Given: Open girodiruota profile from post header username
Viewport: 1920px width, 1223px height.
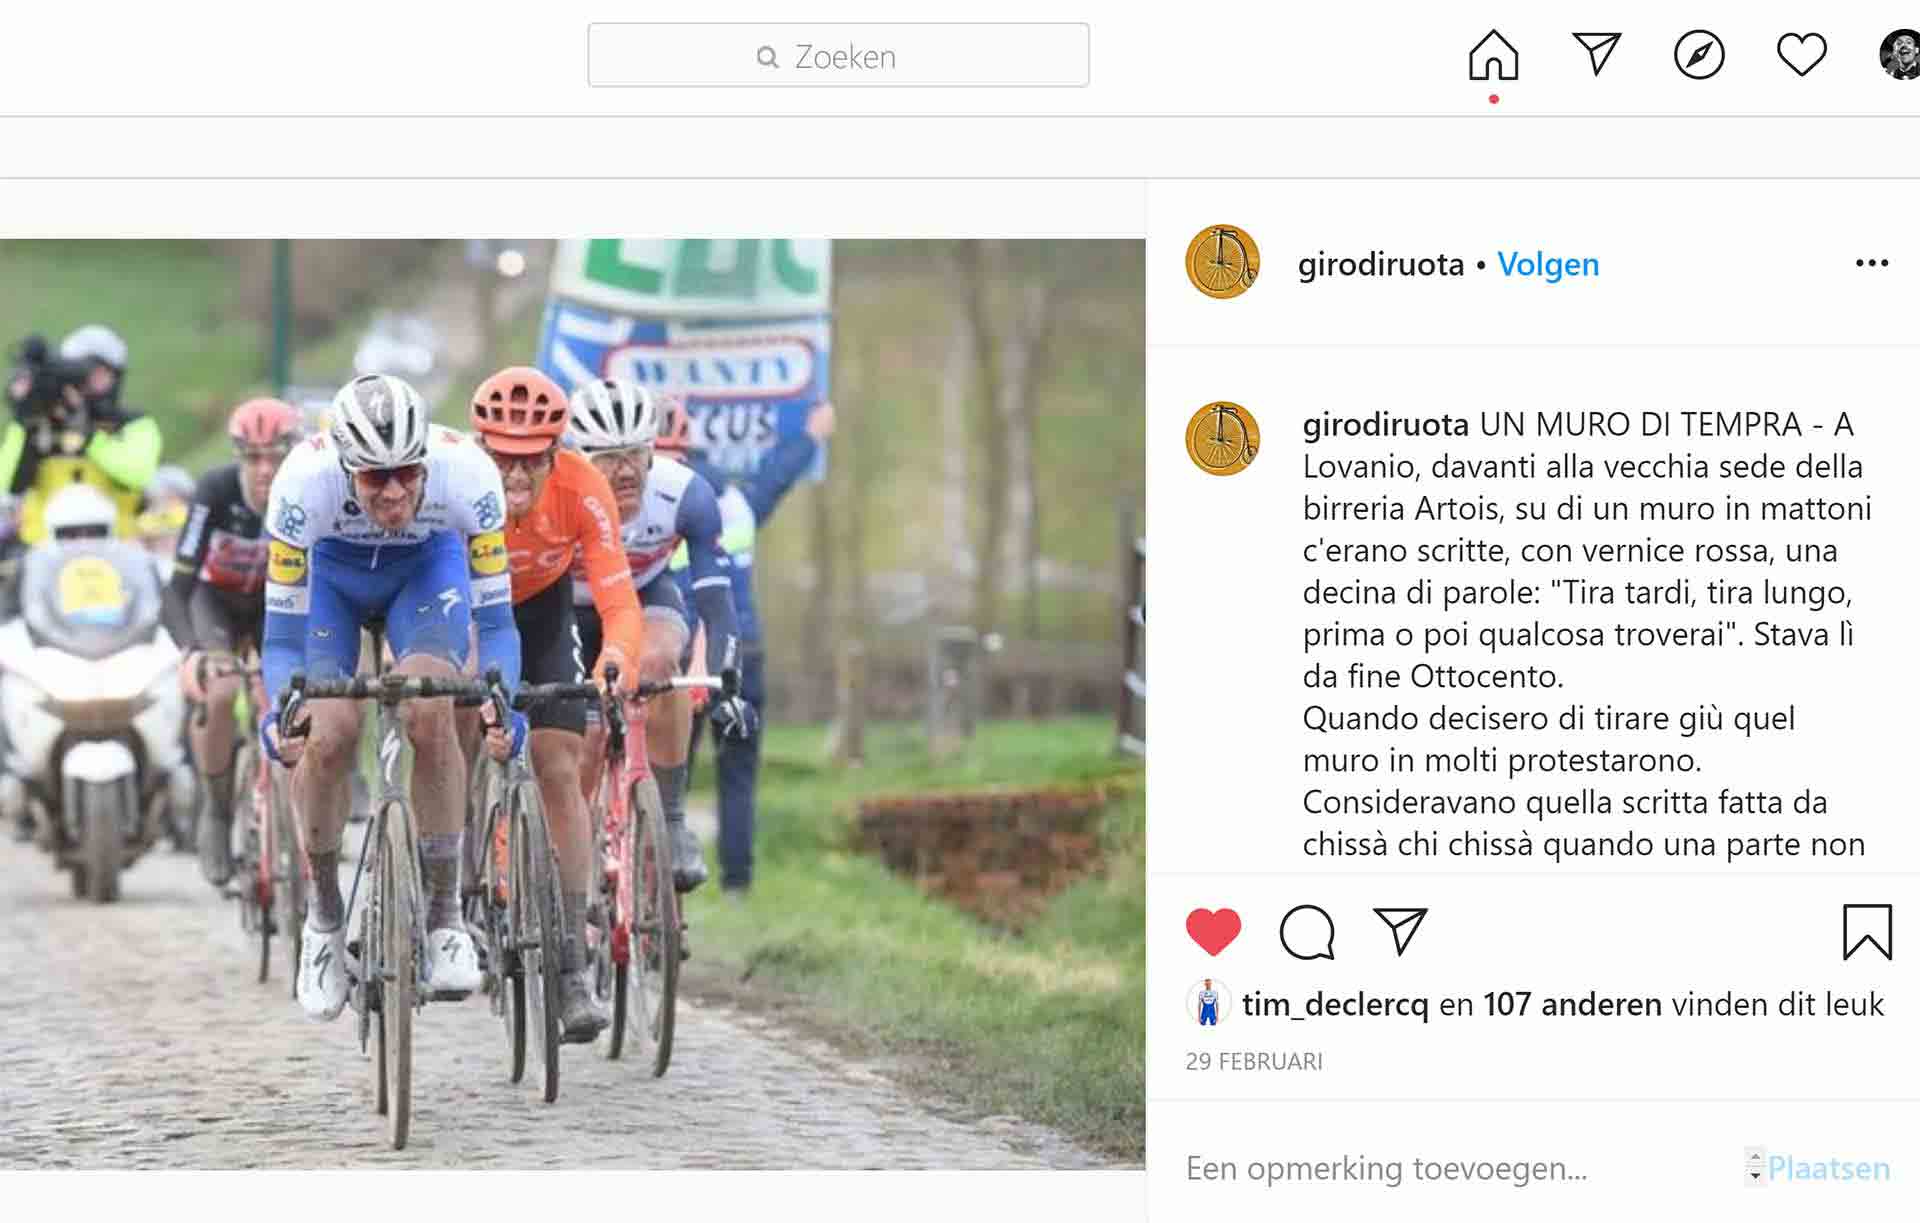Looking at the screenshot, I should tap(1381, 264).
